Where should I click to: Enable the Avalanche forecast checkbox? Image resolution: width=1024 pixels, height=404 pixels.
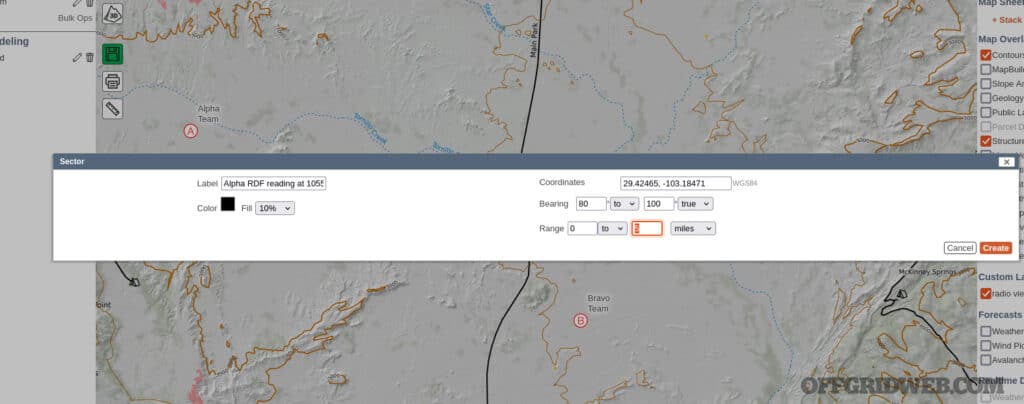[985, 360]
